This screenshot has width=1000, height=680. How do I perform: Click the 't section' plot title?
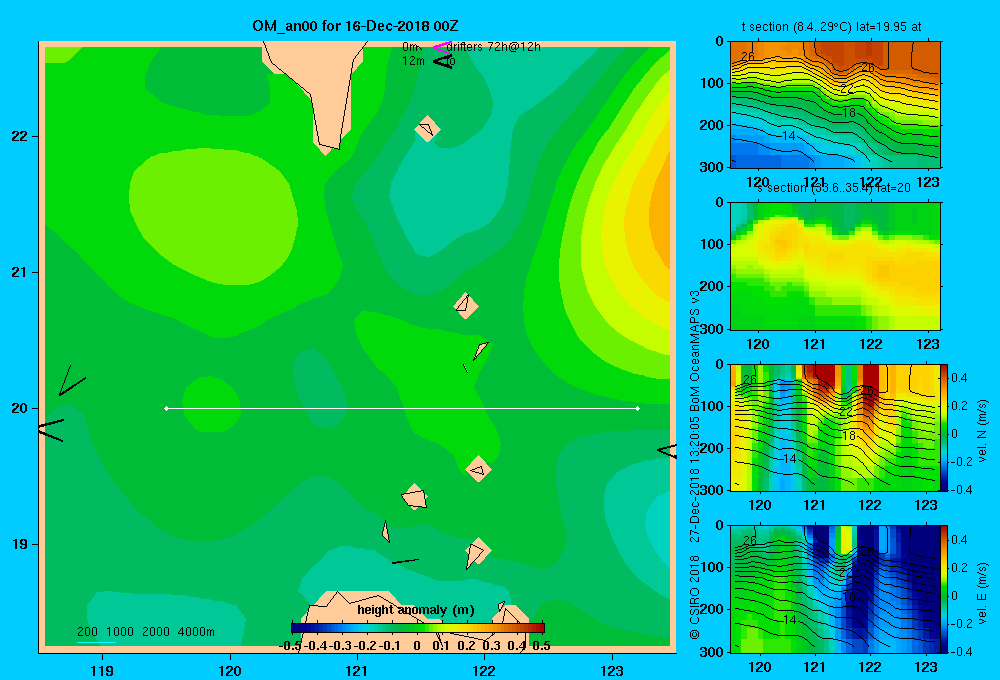tap(832, 27)
